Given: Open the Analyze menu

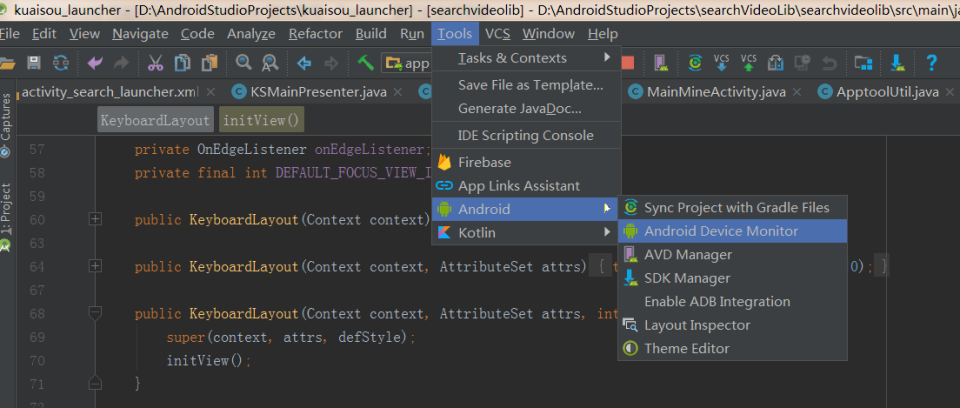Looking at the screenshot, I should pos(252,34).
